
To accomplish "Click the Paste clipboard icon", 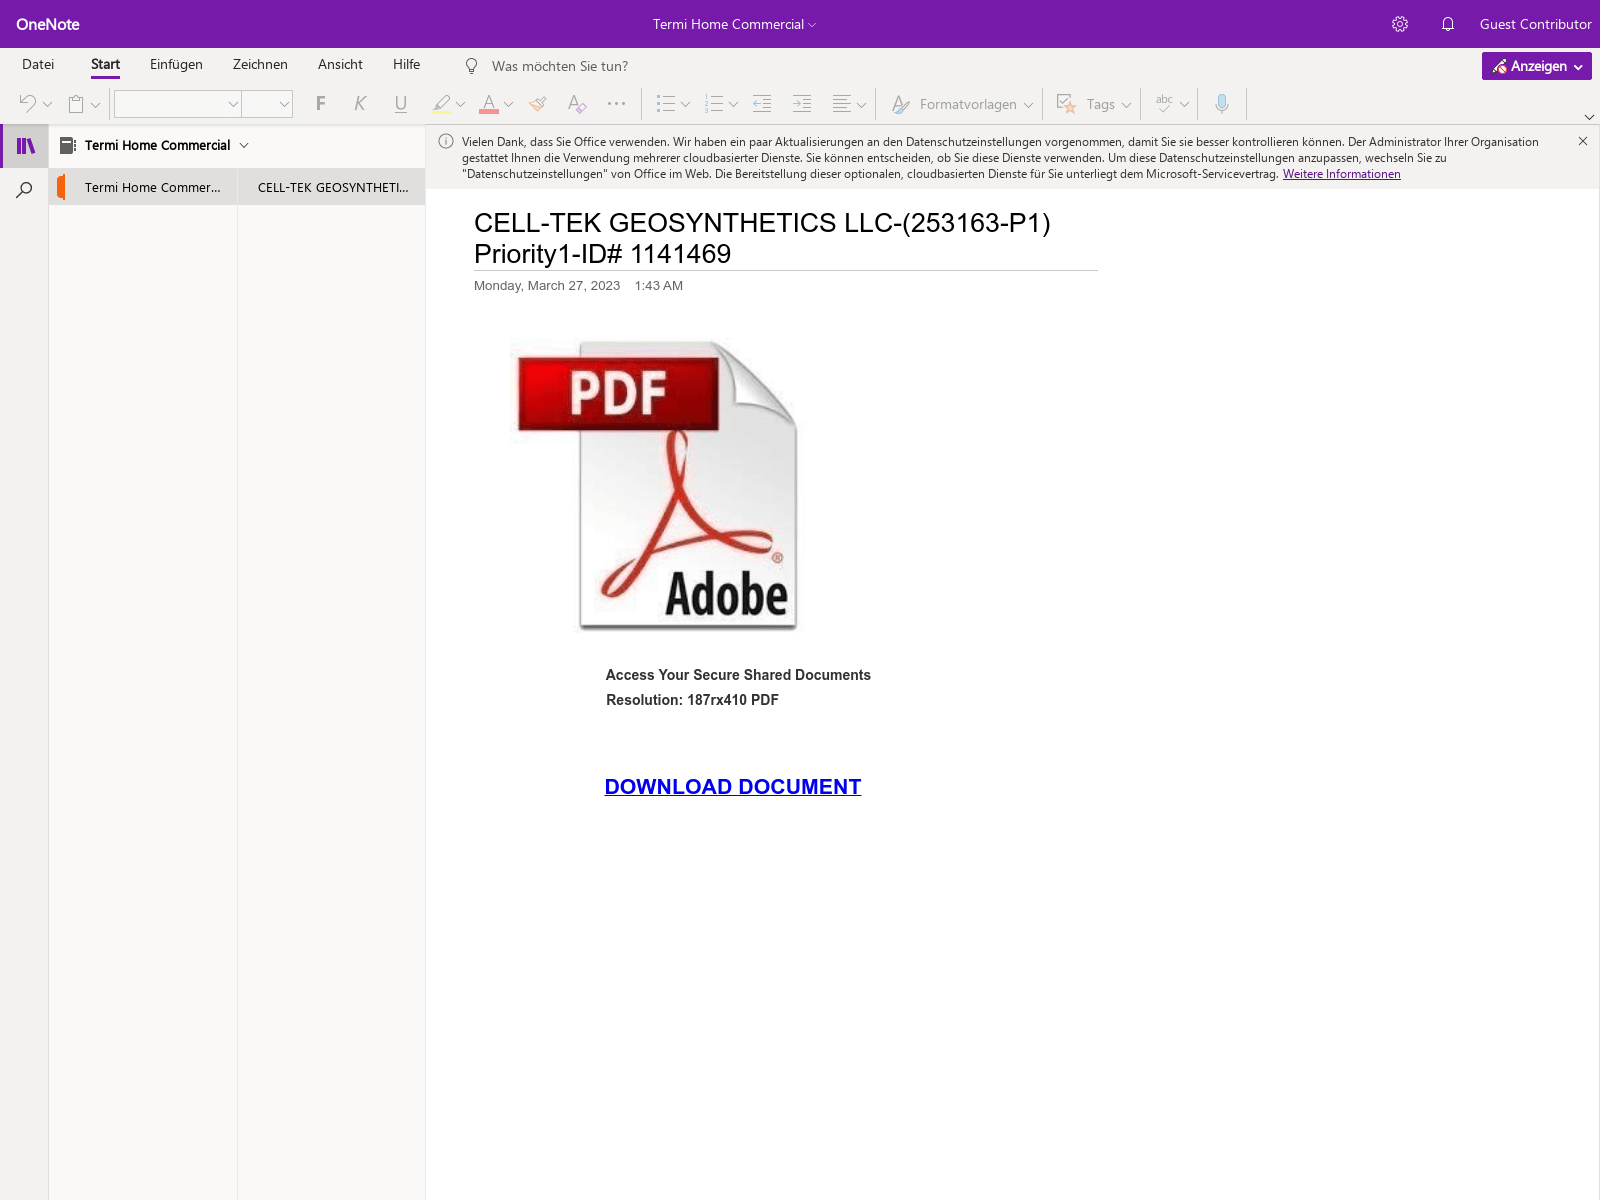I will pos(76,103).
